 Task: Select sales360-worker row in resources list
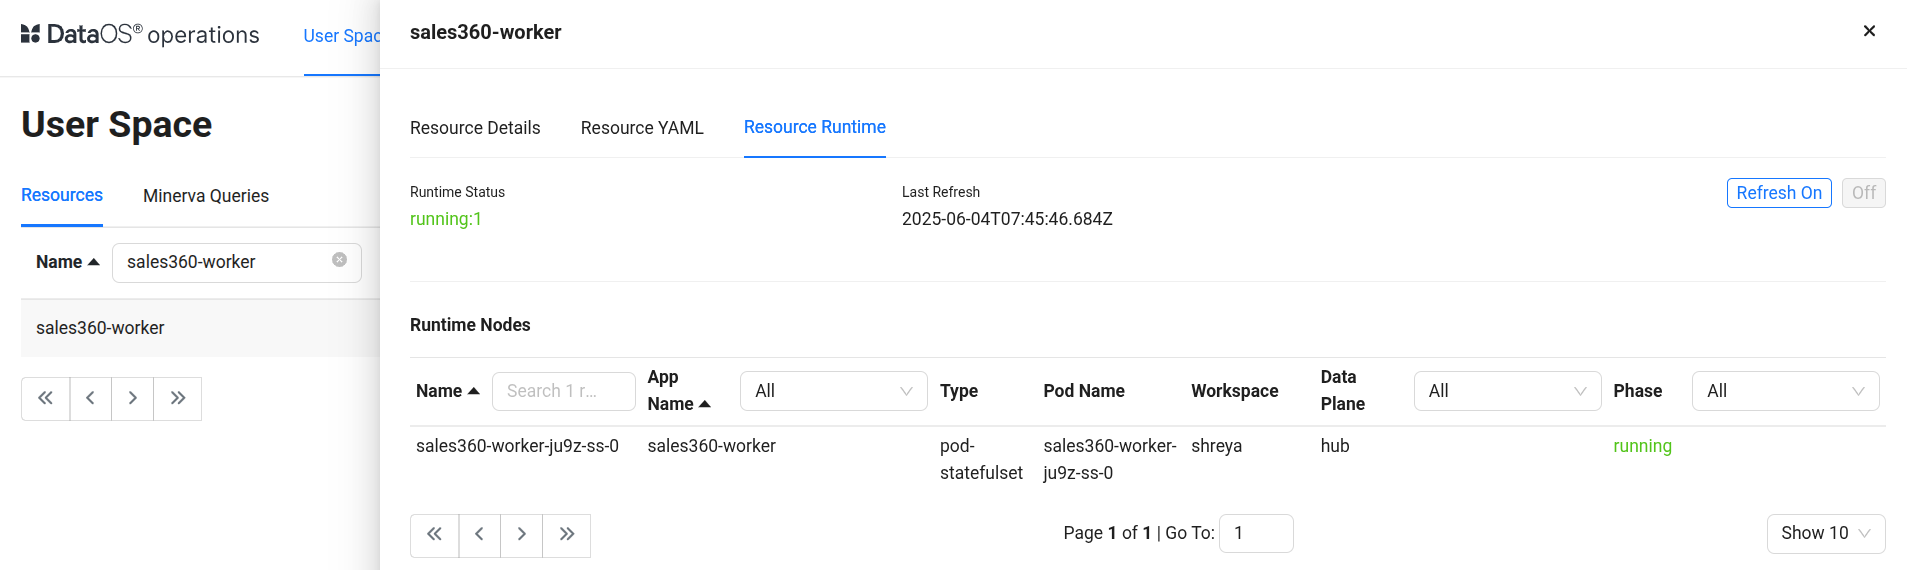pos(100,328)
